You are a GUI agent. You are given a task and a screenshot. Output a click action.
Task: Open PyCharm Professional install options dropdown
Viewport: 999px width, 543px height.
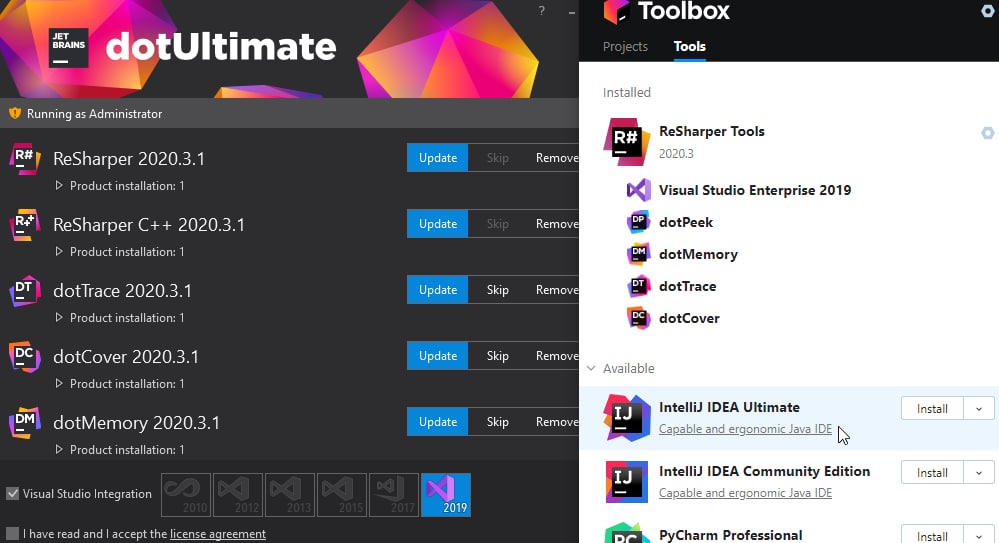(x=979, y=535)
